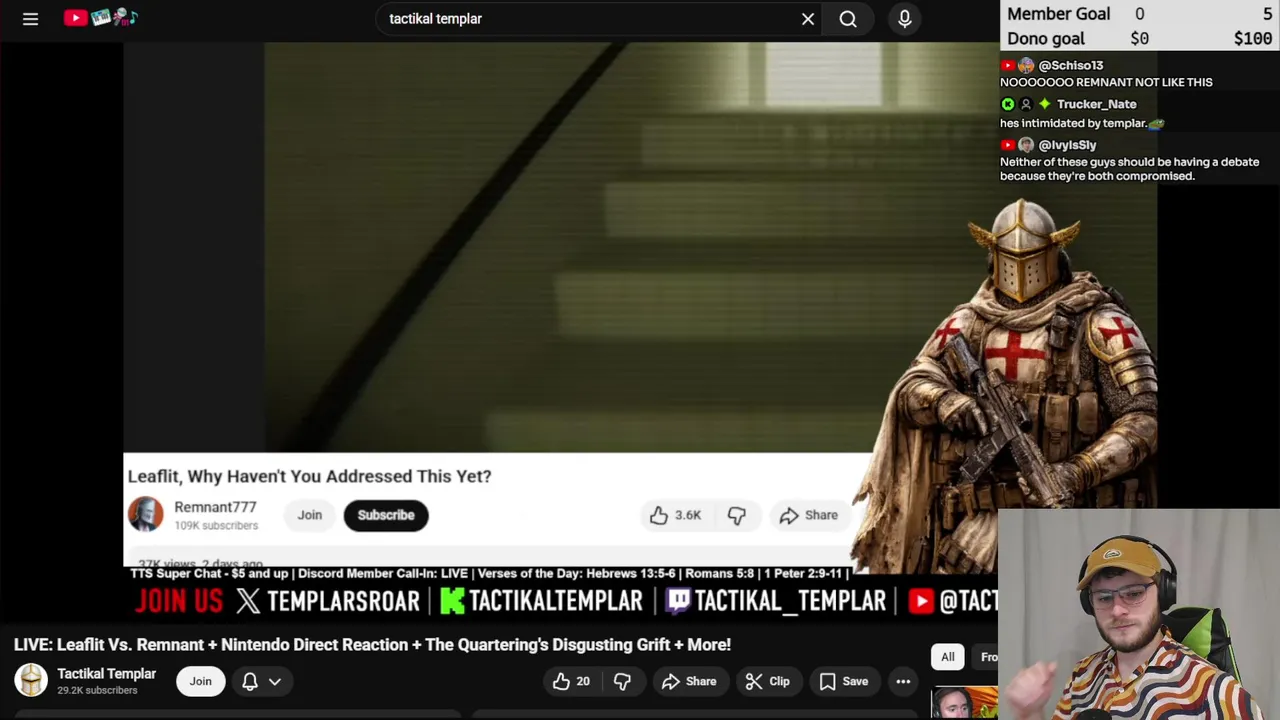The height and width of the screenshot is (720, 1280).
Task: Open chat author @IvyIsSly
Action: point(1067,145)
